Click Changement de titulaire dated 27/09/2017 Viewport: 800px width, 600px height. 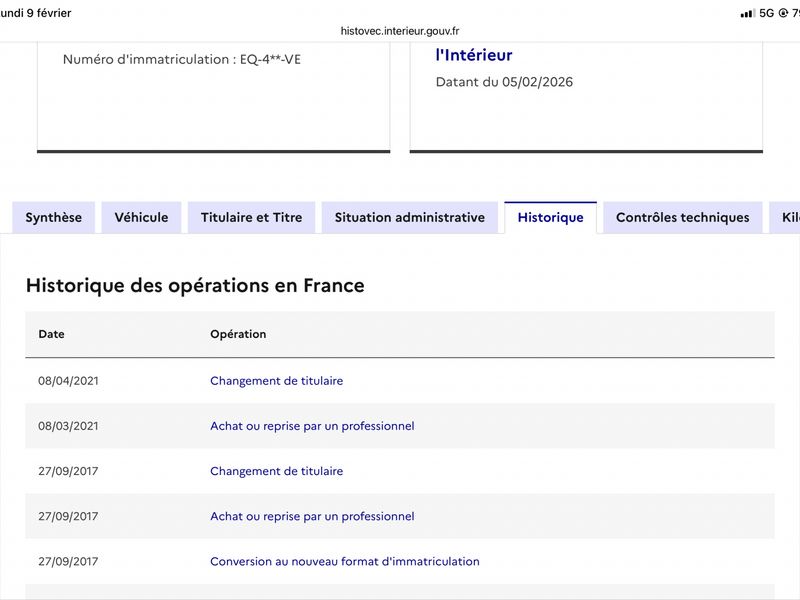point(277,471)
